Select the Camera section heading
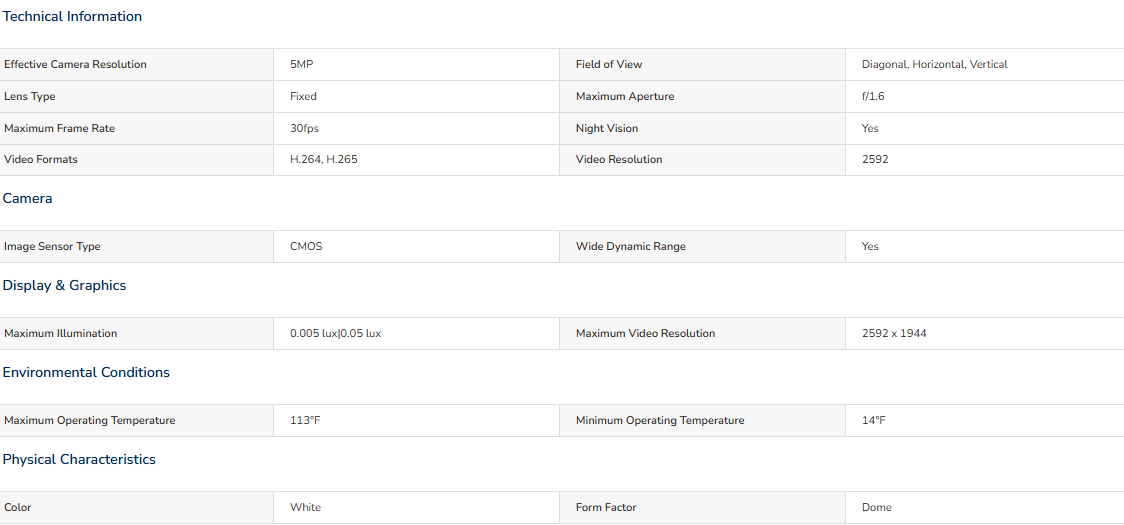The height and width of the screenshot is (525, 1124). (x=27, y=199)
